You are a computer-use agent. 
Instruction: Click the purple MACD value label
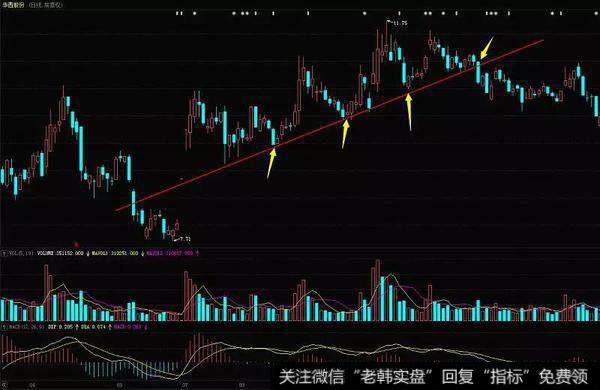pos(127,327)
